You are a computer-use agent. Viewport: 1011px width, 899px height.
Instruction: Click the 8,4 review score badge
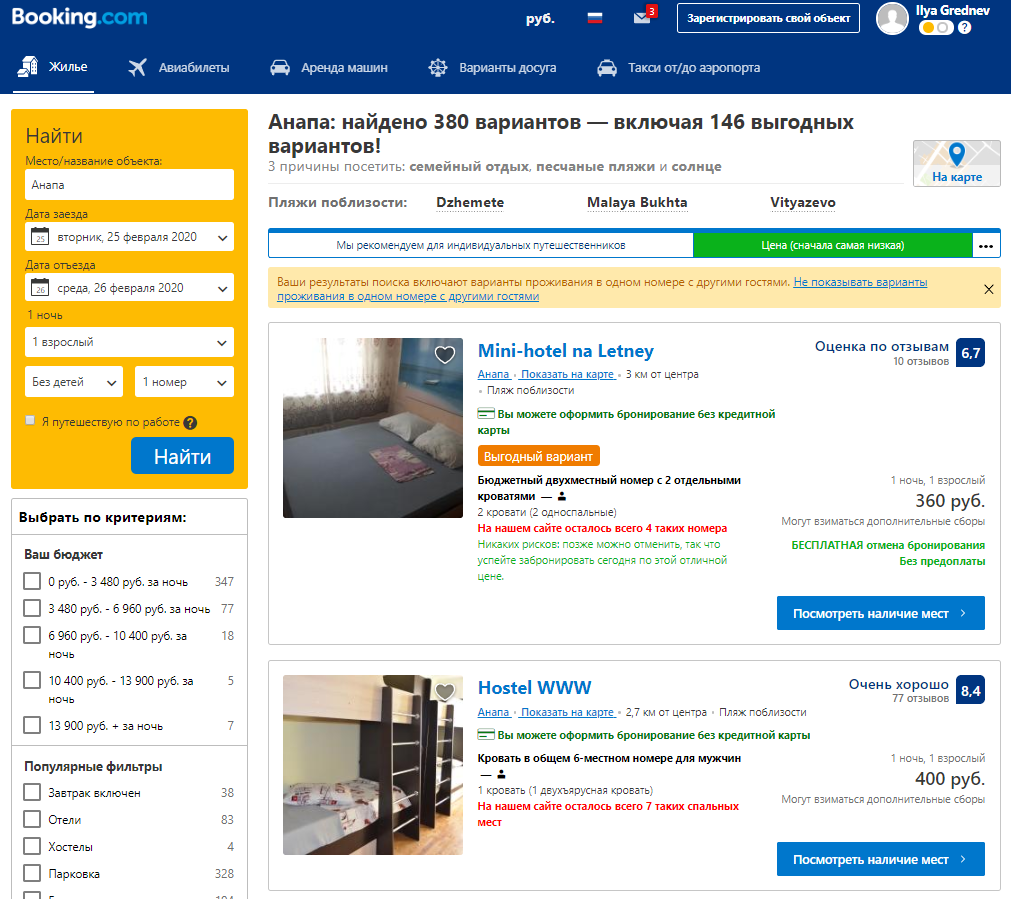[970, 691]
